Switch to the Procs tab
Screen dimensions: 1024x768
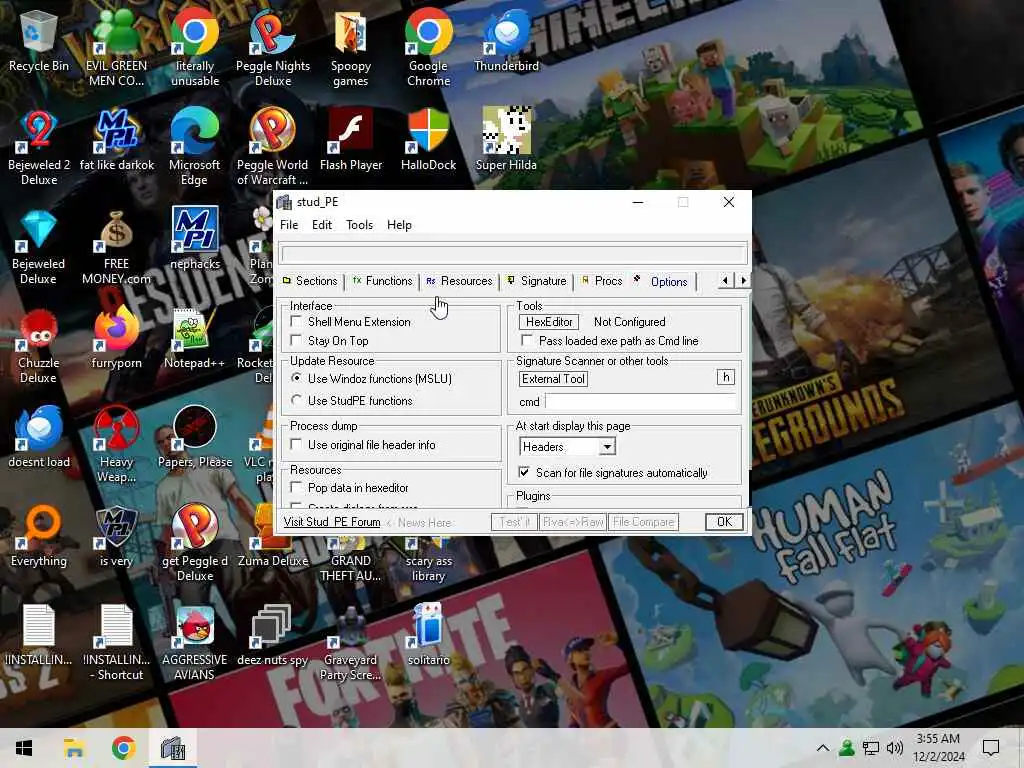point(602,281)
